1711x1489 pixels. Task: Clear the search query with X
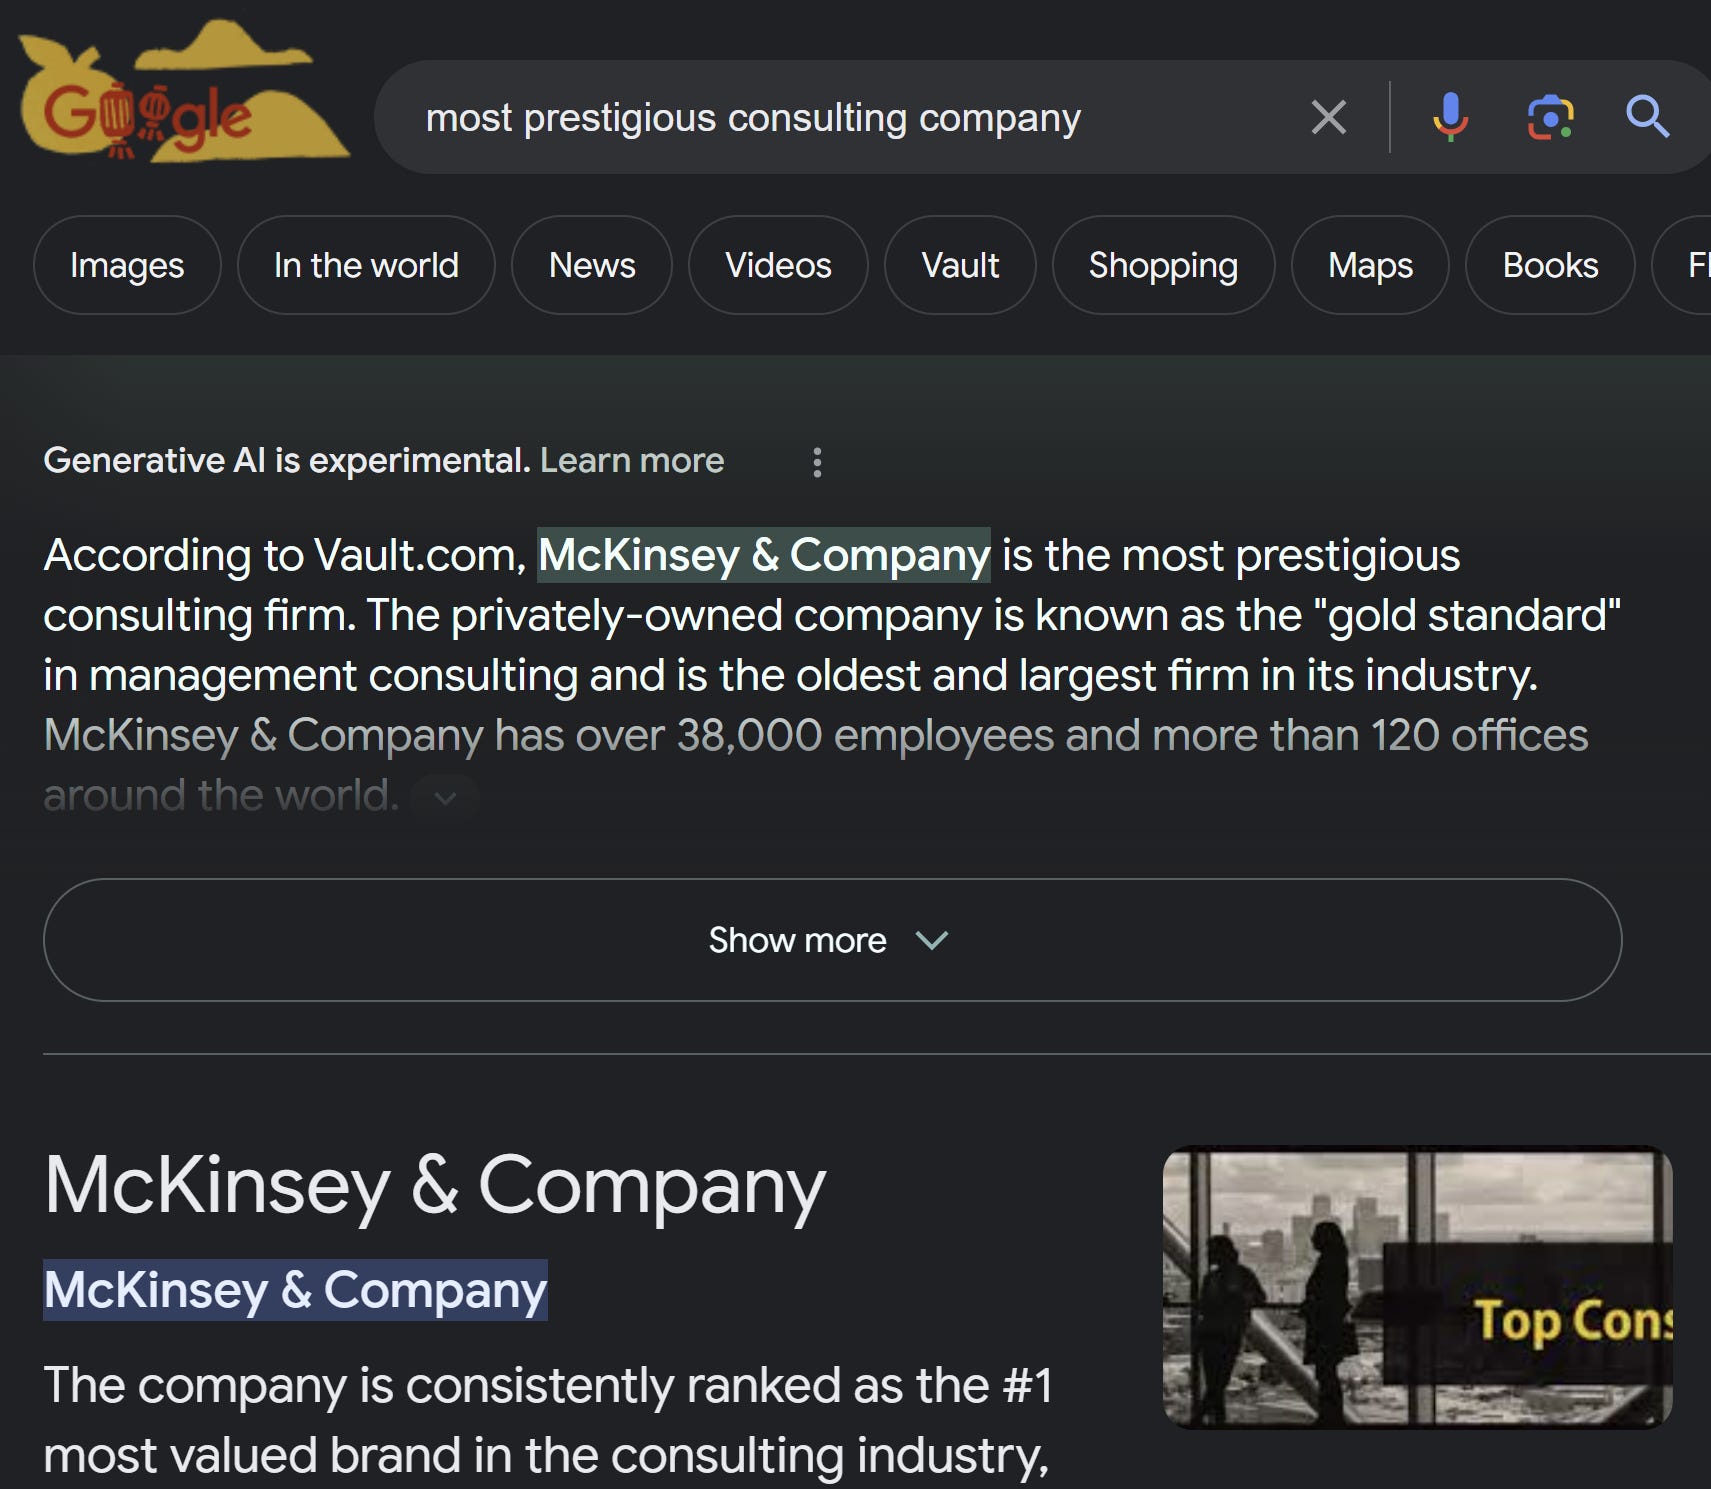click(x=1329, y=117)
